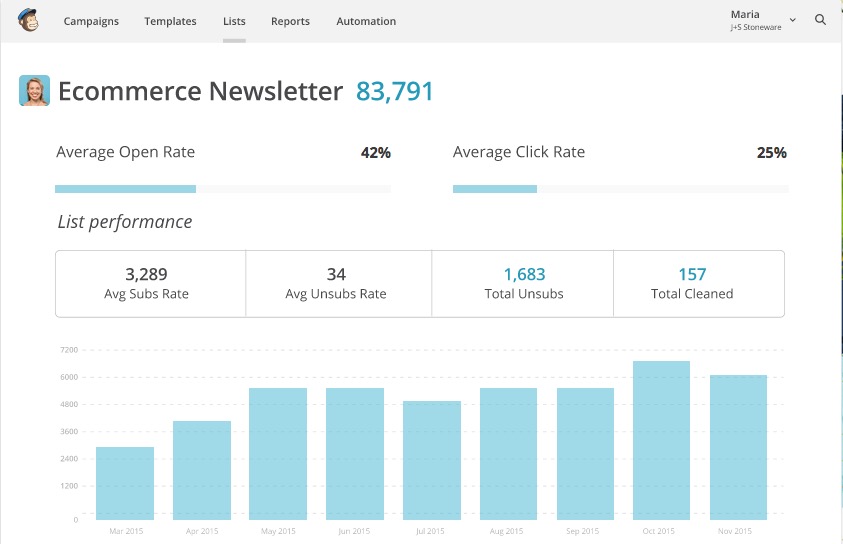Viewport: 843px width, 544px height.
Task: Click the Mailchimp monkey logo
Action: point(28,20)
